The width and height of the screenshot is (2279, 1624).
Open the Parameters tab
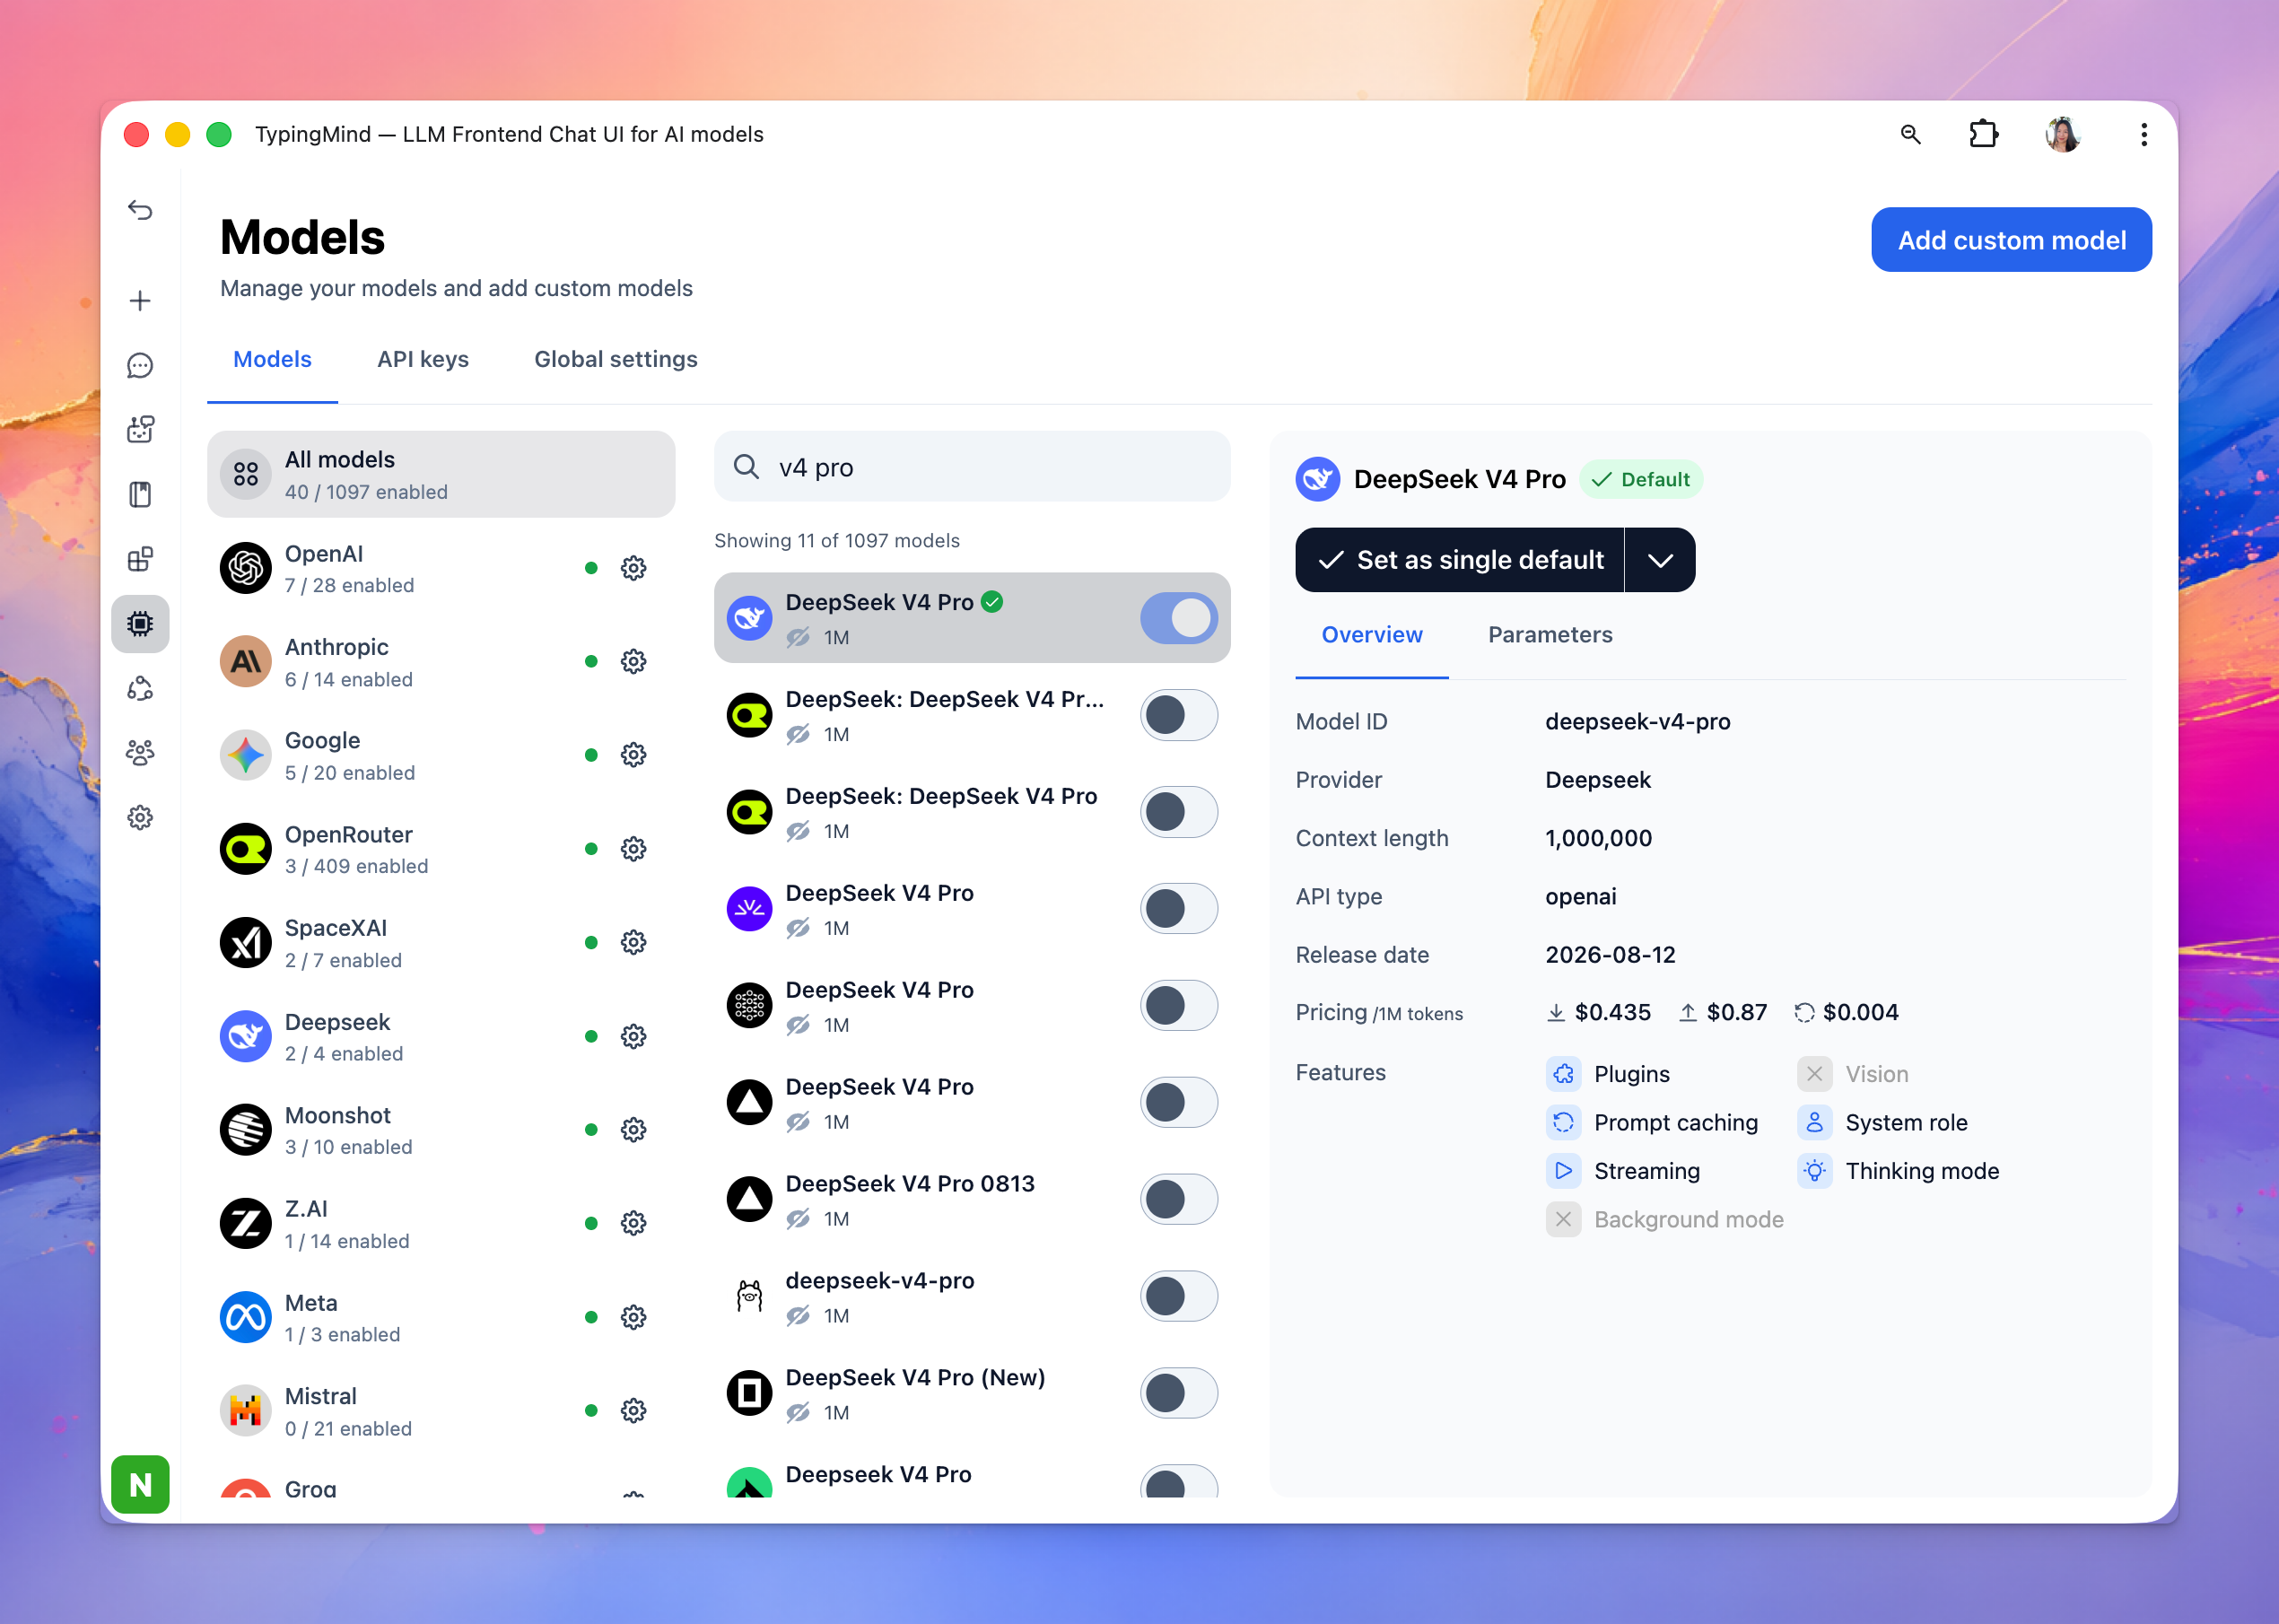(1550, 635)
